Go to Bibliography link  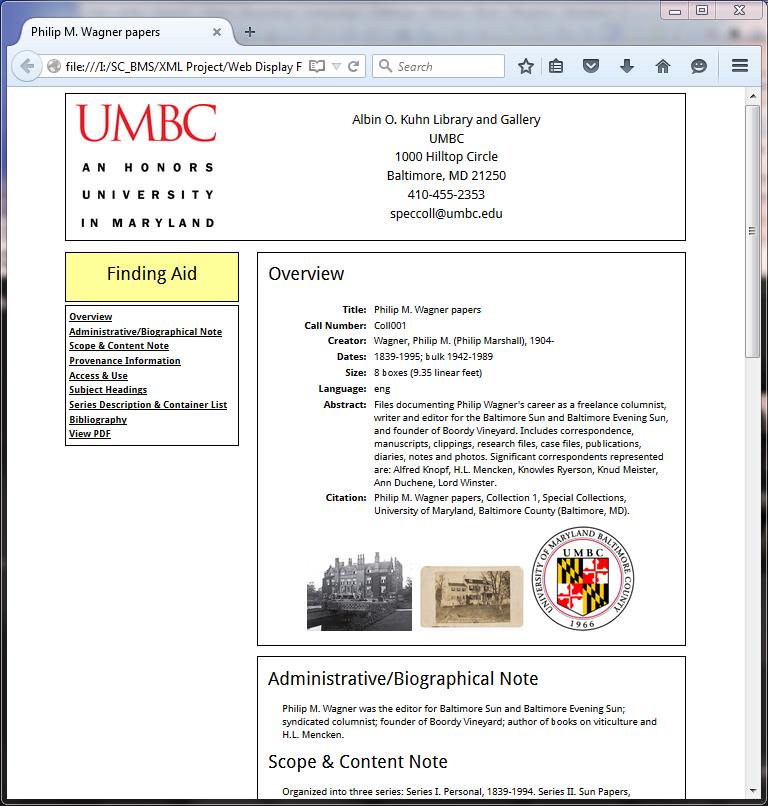pos(98,419)
